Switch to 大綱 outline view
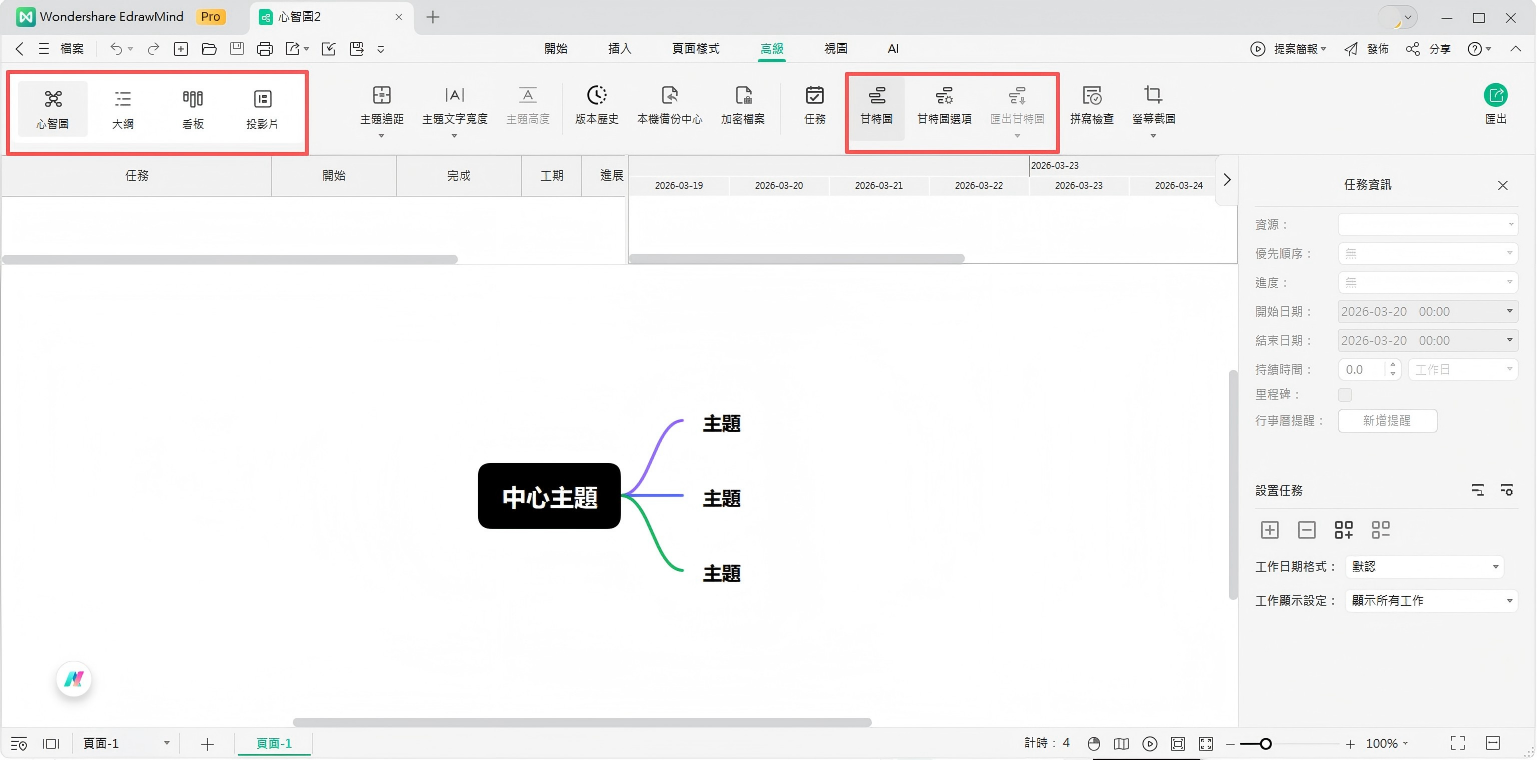Screen dimensions: 1537x760 point(123,108)
